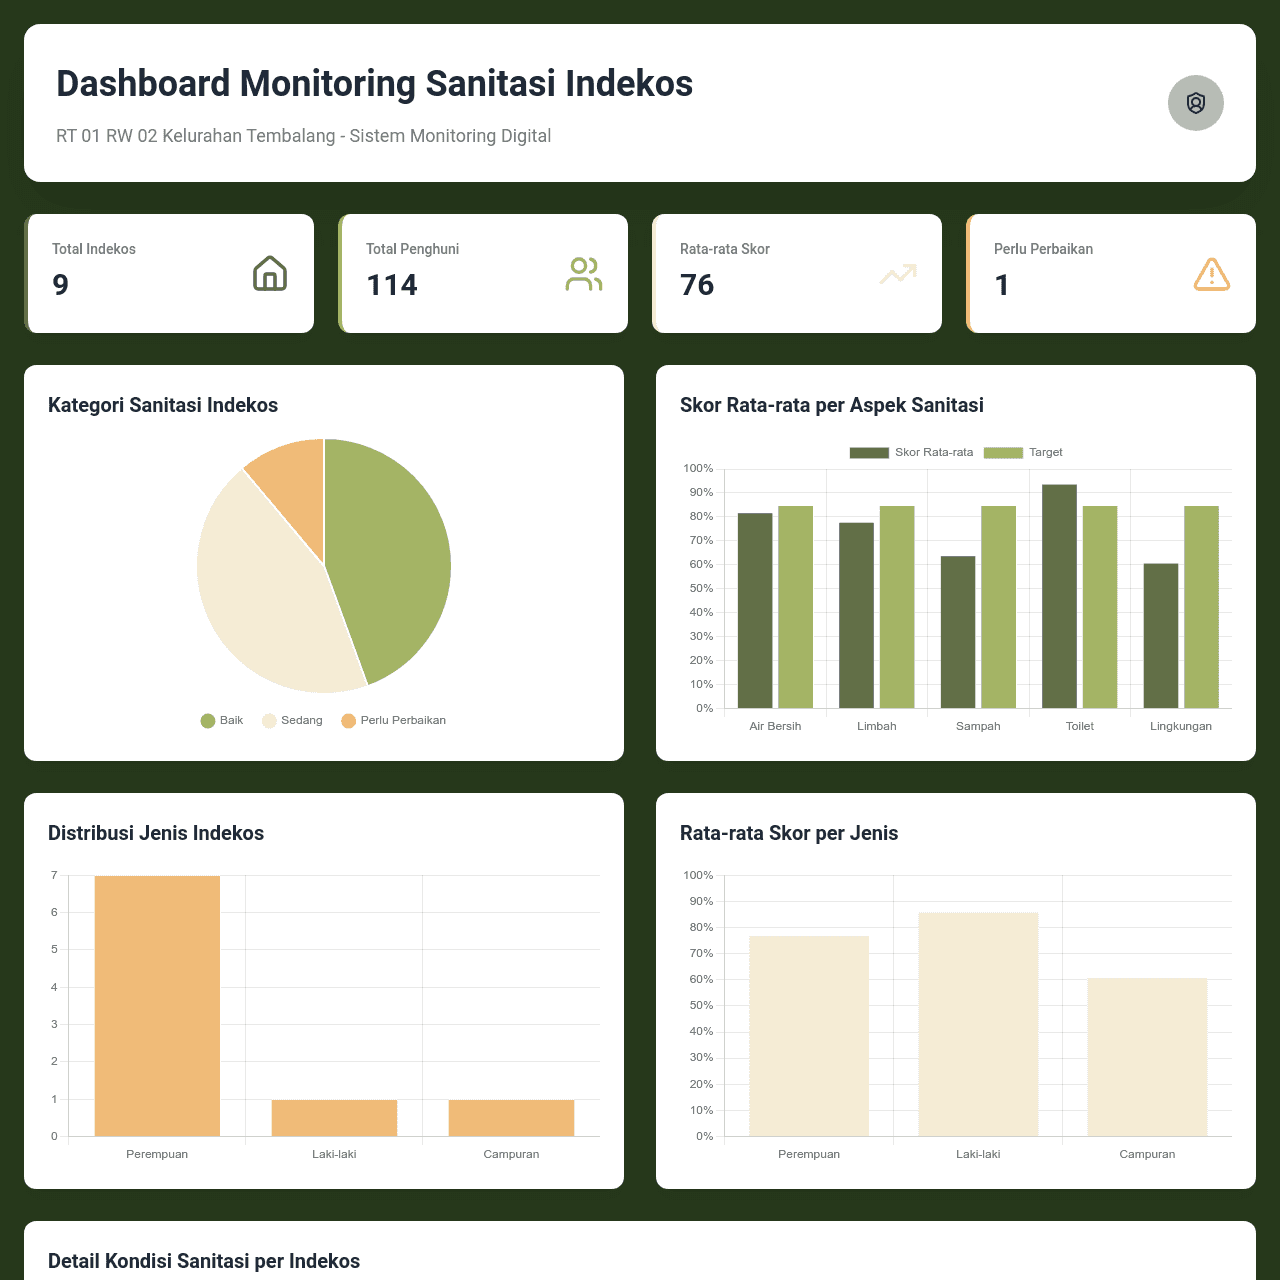This screenshot has height=1280, width=1280.
Task: Click the Toilet average score bar
Action: (x=1059, y=596)
